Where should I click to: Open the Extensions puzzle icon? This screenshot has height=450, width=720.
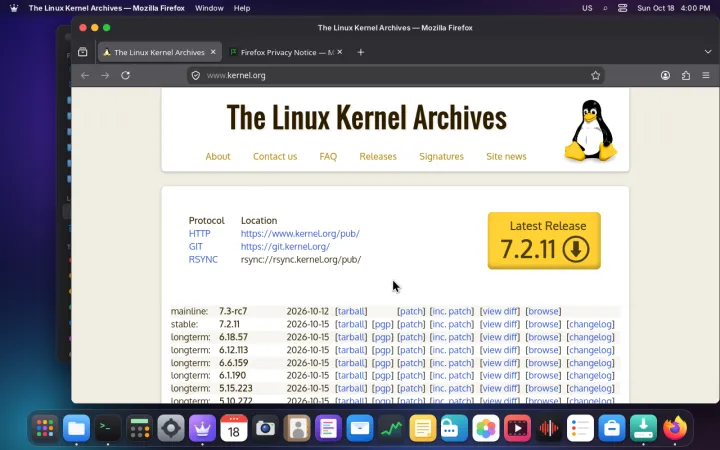686,75
